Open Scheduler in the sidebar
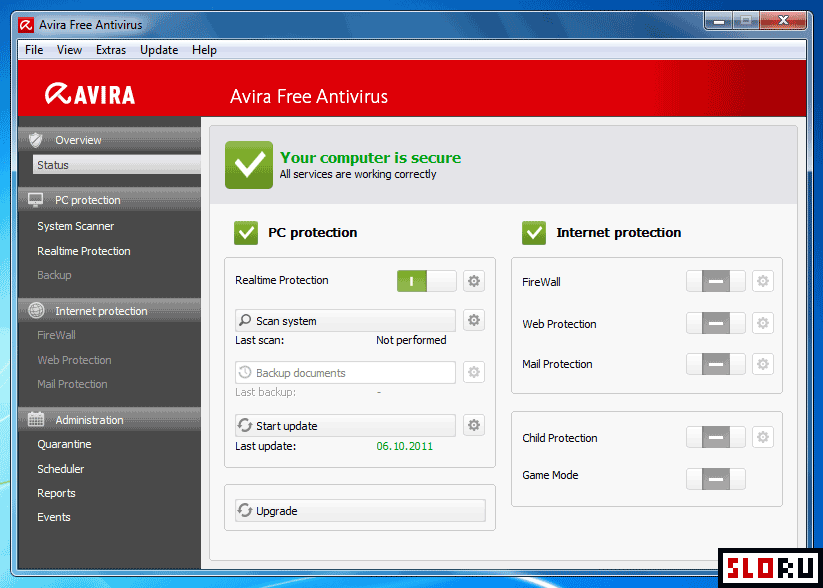 [x=60, y=469]
